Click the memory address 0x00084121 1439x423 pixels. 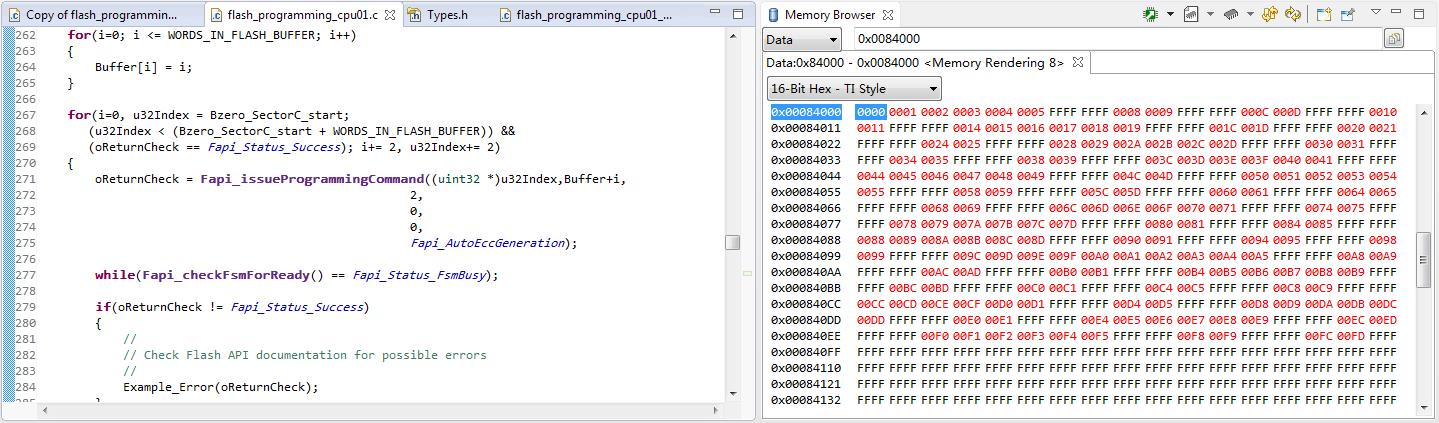[x=806, y=384]
